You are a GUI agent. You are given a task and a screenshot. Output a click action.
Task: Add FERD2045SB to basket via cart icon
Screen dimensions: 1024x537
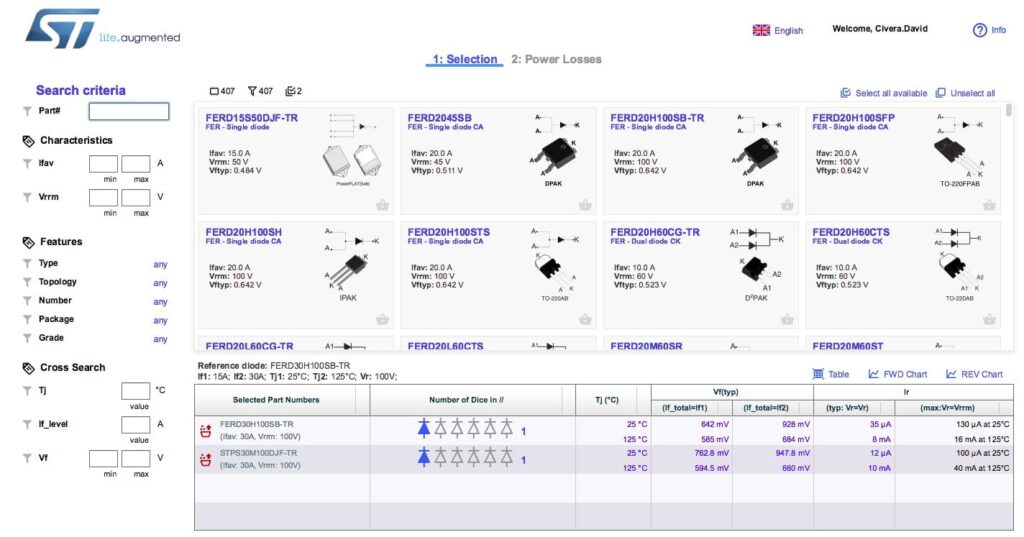click(585, 205)
